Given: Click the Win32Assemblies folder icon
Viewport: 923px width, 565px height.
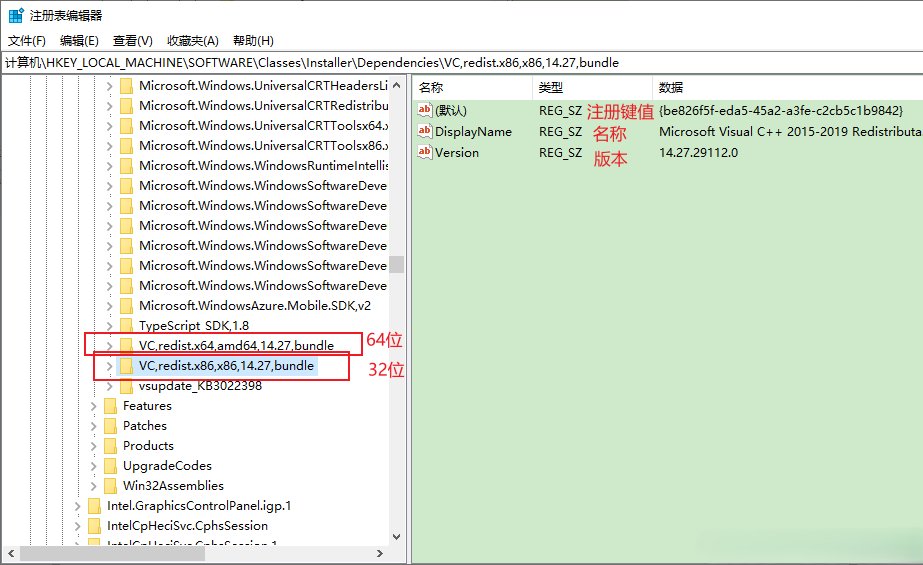Looking at the screenshot, I should click(x=110, y=486).
